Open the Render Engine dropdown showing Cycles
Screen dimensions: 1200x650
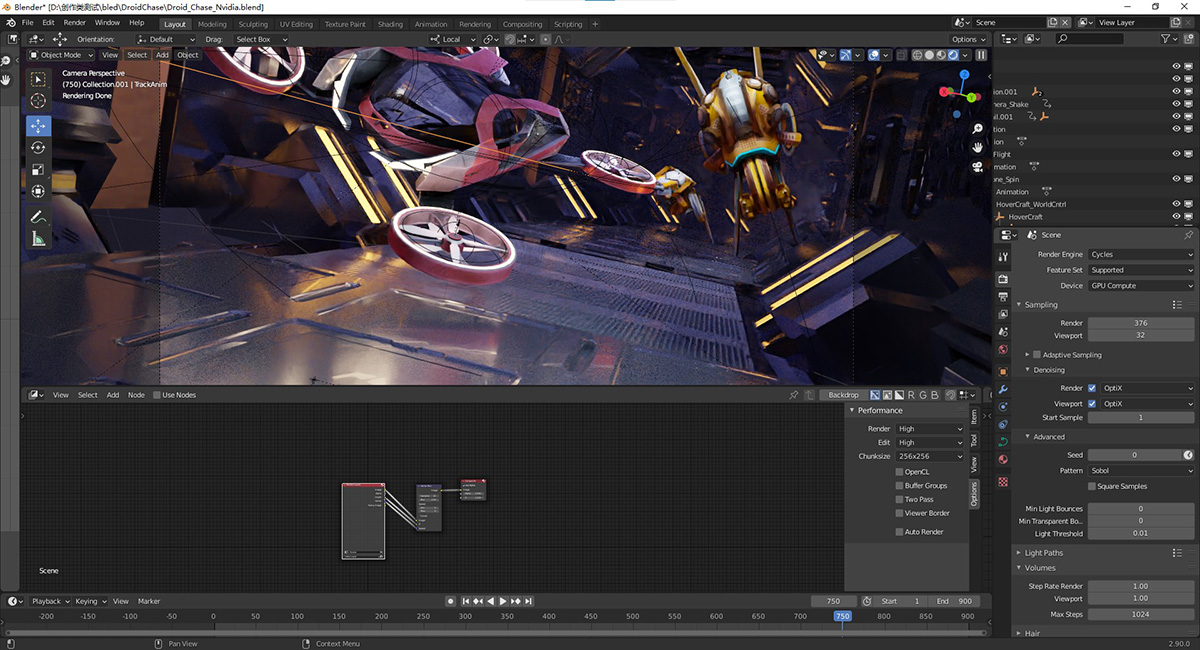pyautogui.click(x=1140, y=254)
